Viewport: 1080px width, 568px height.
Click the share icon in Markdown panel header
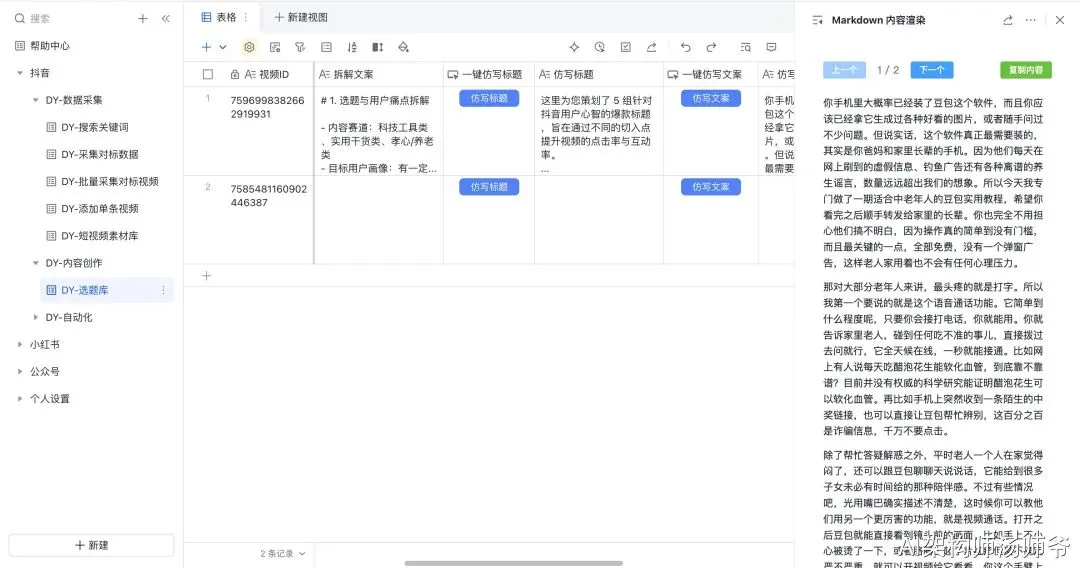click(1008, 20)
